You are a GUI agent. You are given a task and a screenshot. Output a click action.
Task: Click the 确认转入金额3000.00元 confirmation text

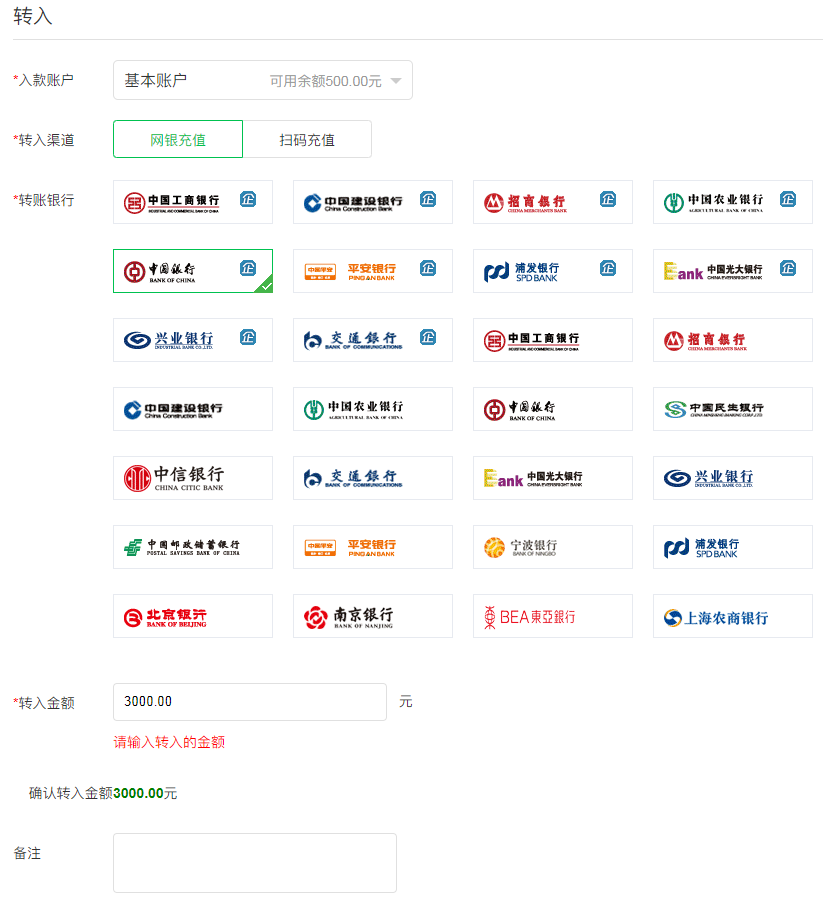point(103,794)
